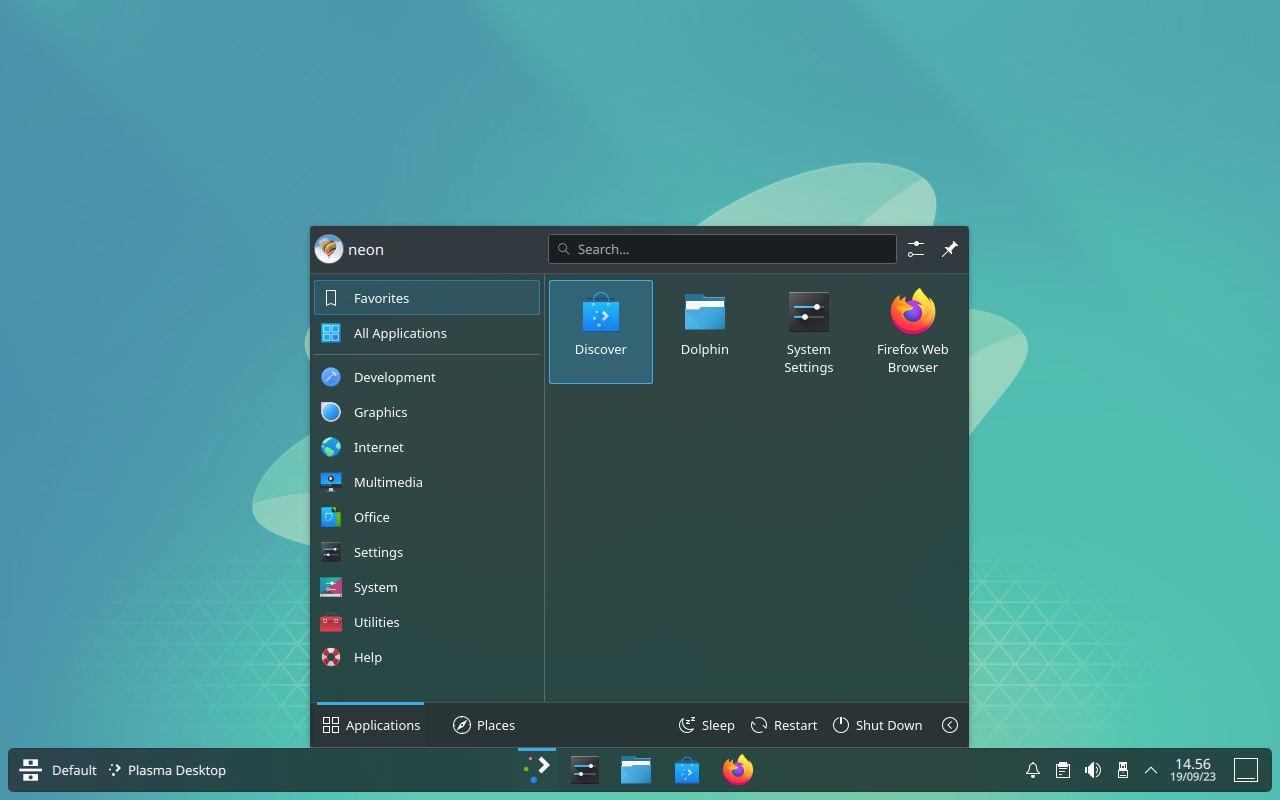Click the chevron next to Shut Down
Viewport: 1280px width, 800px height.
coord(949,725)
